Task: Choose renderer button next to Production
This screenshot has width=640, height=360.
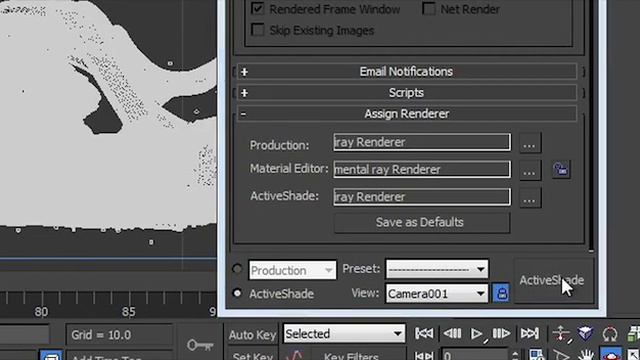Action: 530,143
